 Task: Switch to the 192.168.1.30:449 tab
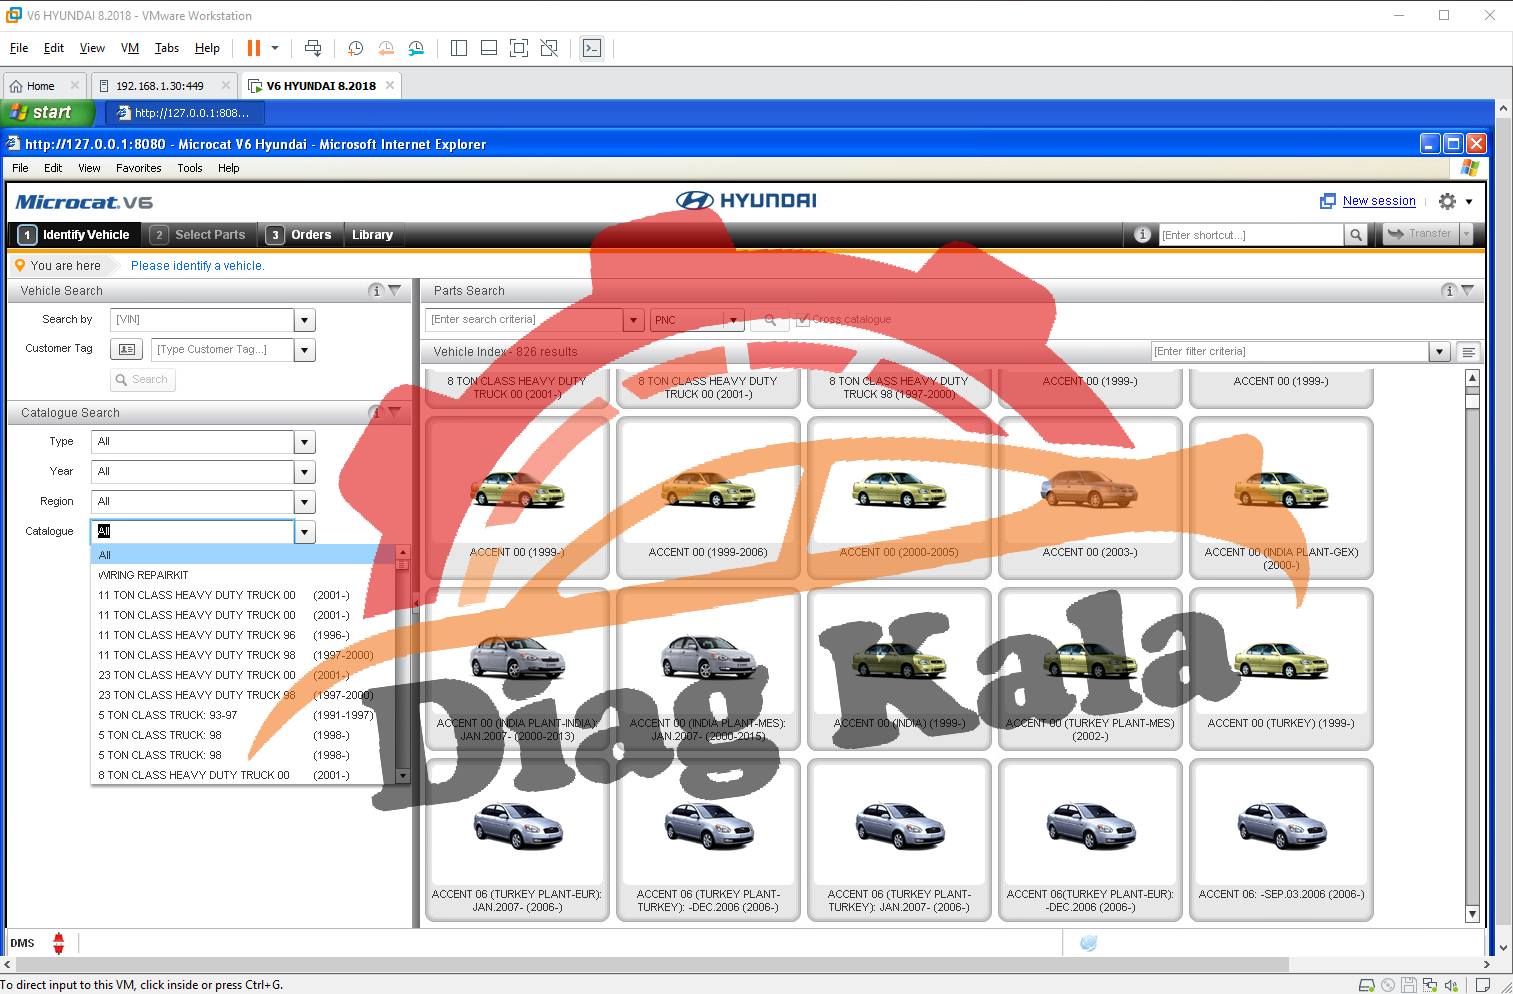[x=160, y=86]
